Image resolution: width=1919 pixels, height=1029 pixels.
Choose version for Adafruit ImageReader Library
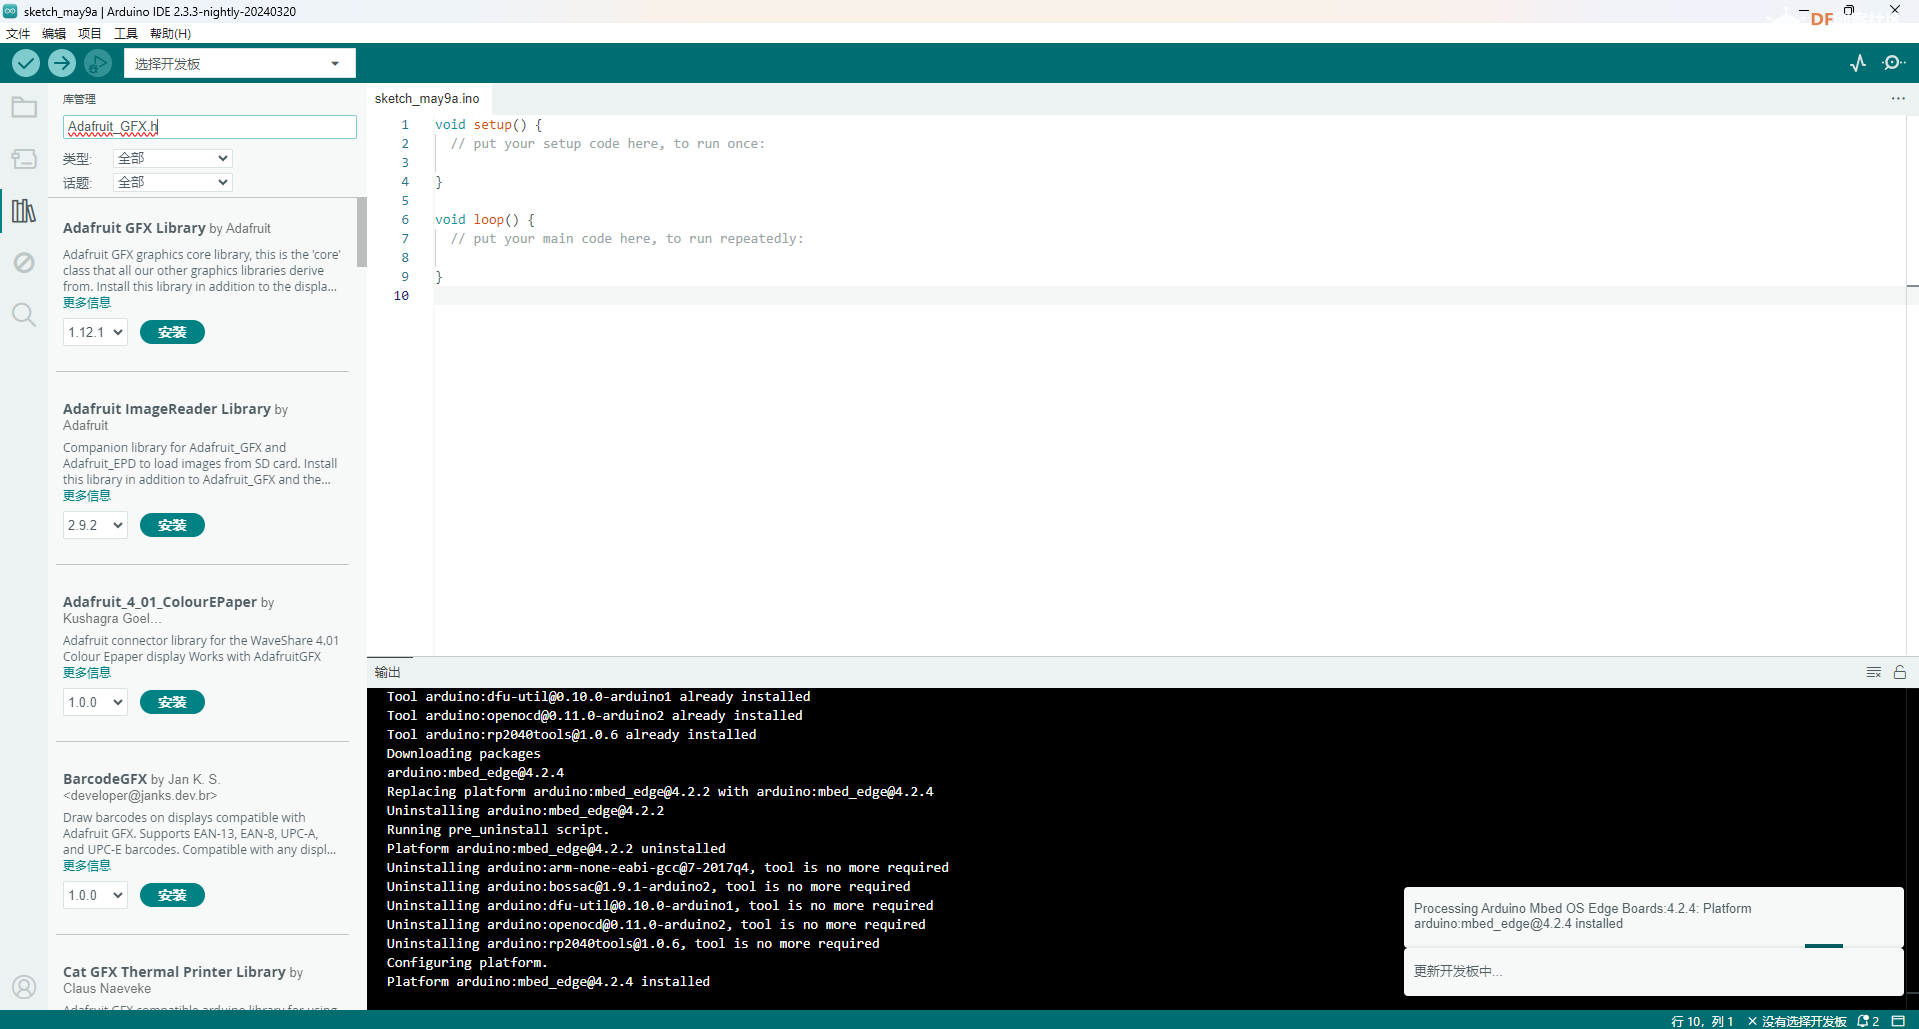[96, 525]
